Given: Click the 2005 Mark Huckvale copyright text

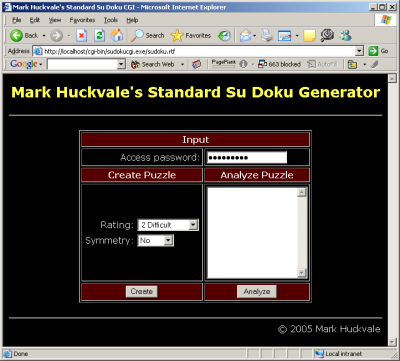Looking at the screenshot, I should [x=329, y=329].
